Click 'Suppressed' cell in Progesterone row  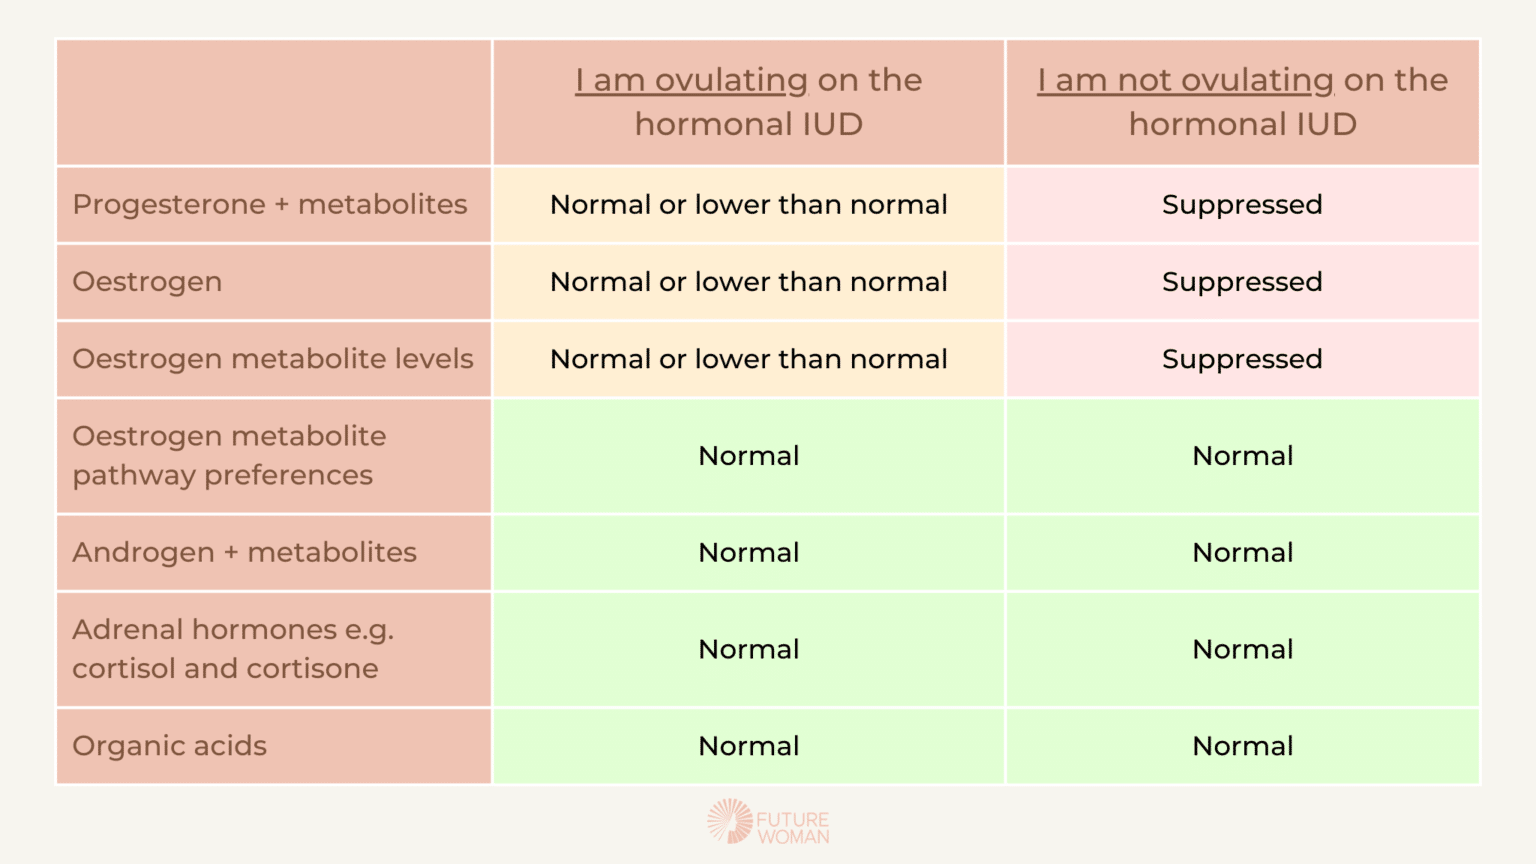point(1242,205)
